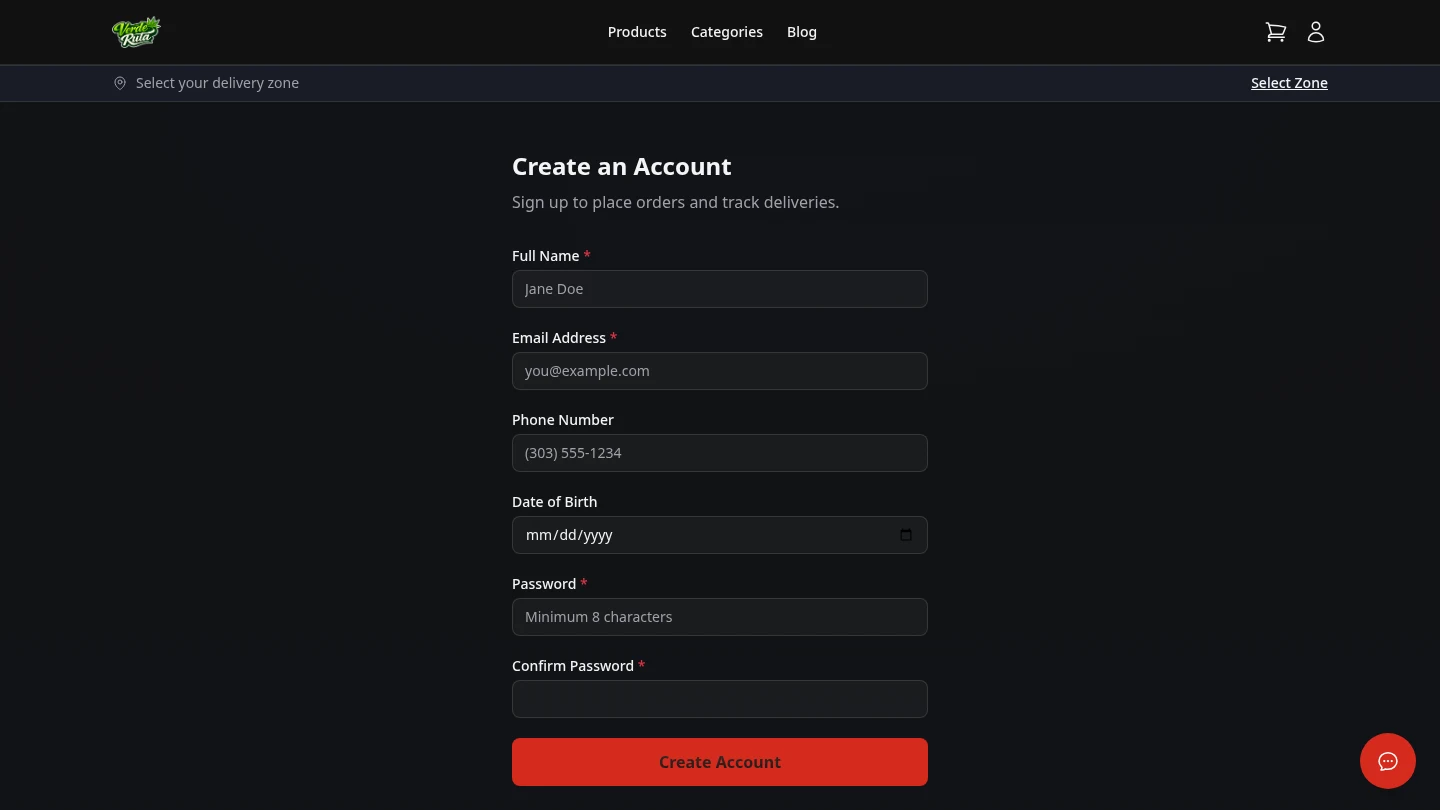Click the Create Account button
Viewport: 1440px width, 810px height.
tap(720, 762)
